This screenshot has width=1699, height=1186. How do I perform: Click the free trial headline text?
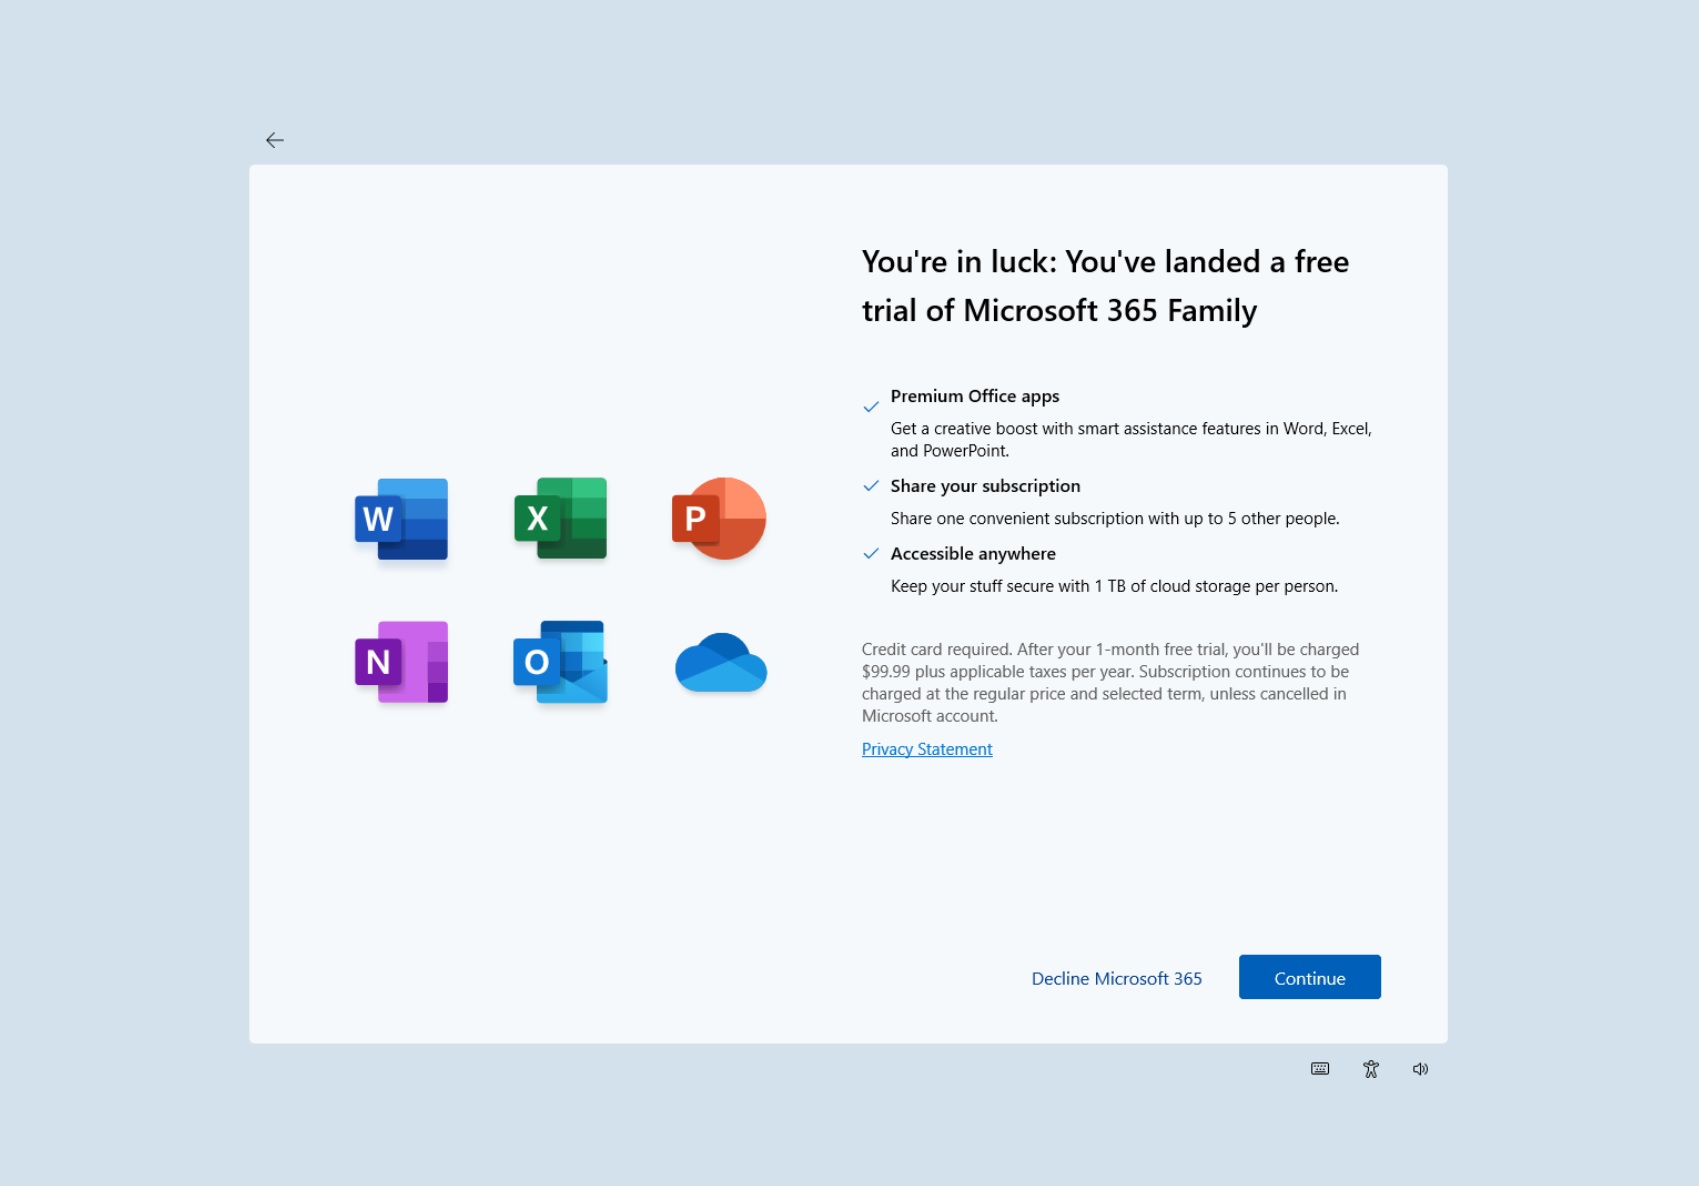coord(1105,285)
